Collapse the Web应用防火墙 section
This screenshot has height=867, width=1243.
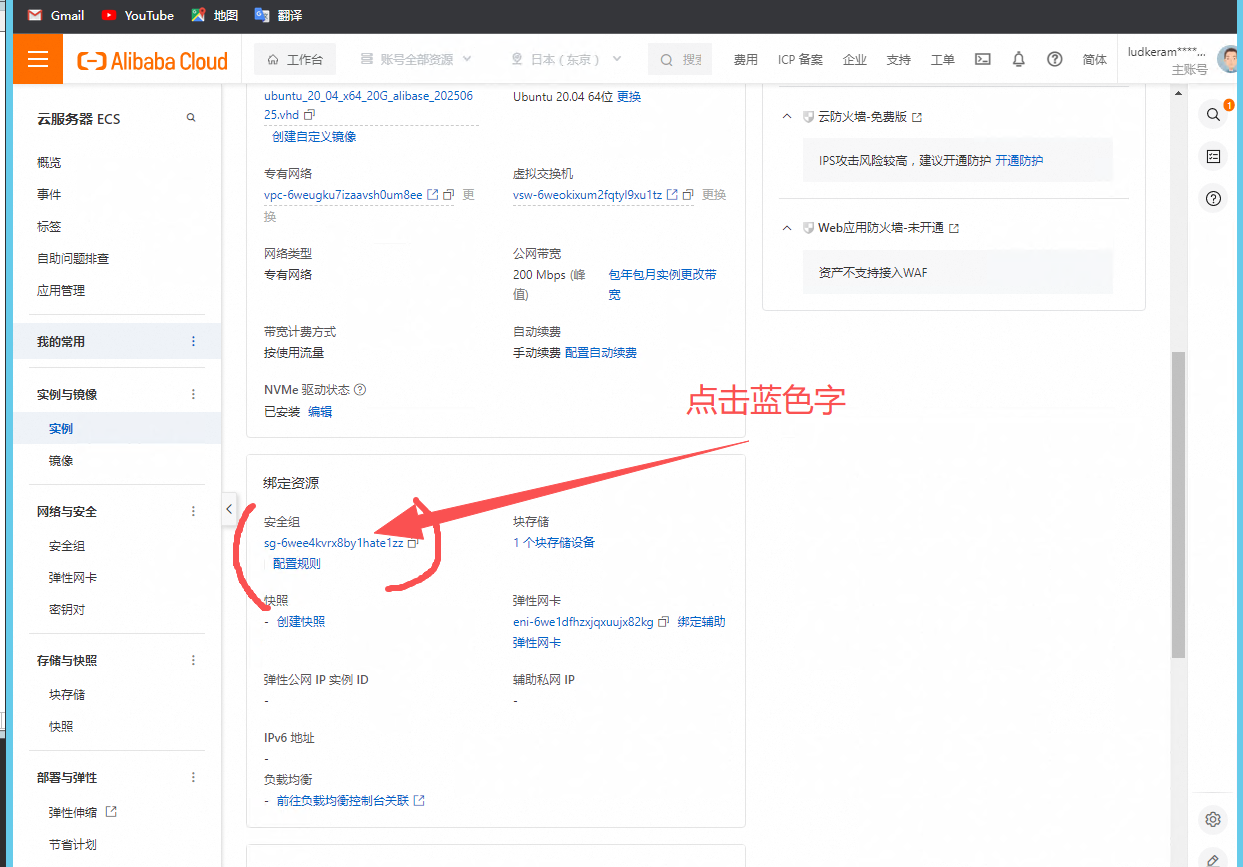[787, 228]
